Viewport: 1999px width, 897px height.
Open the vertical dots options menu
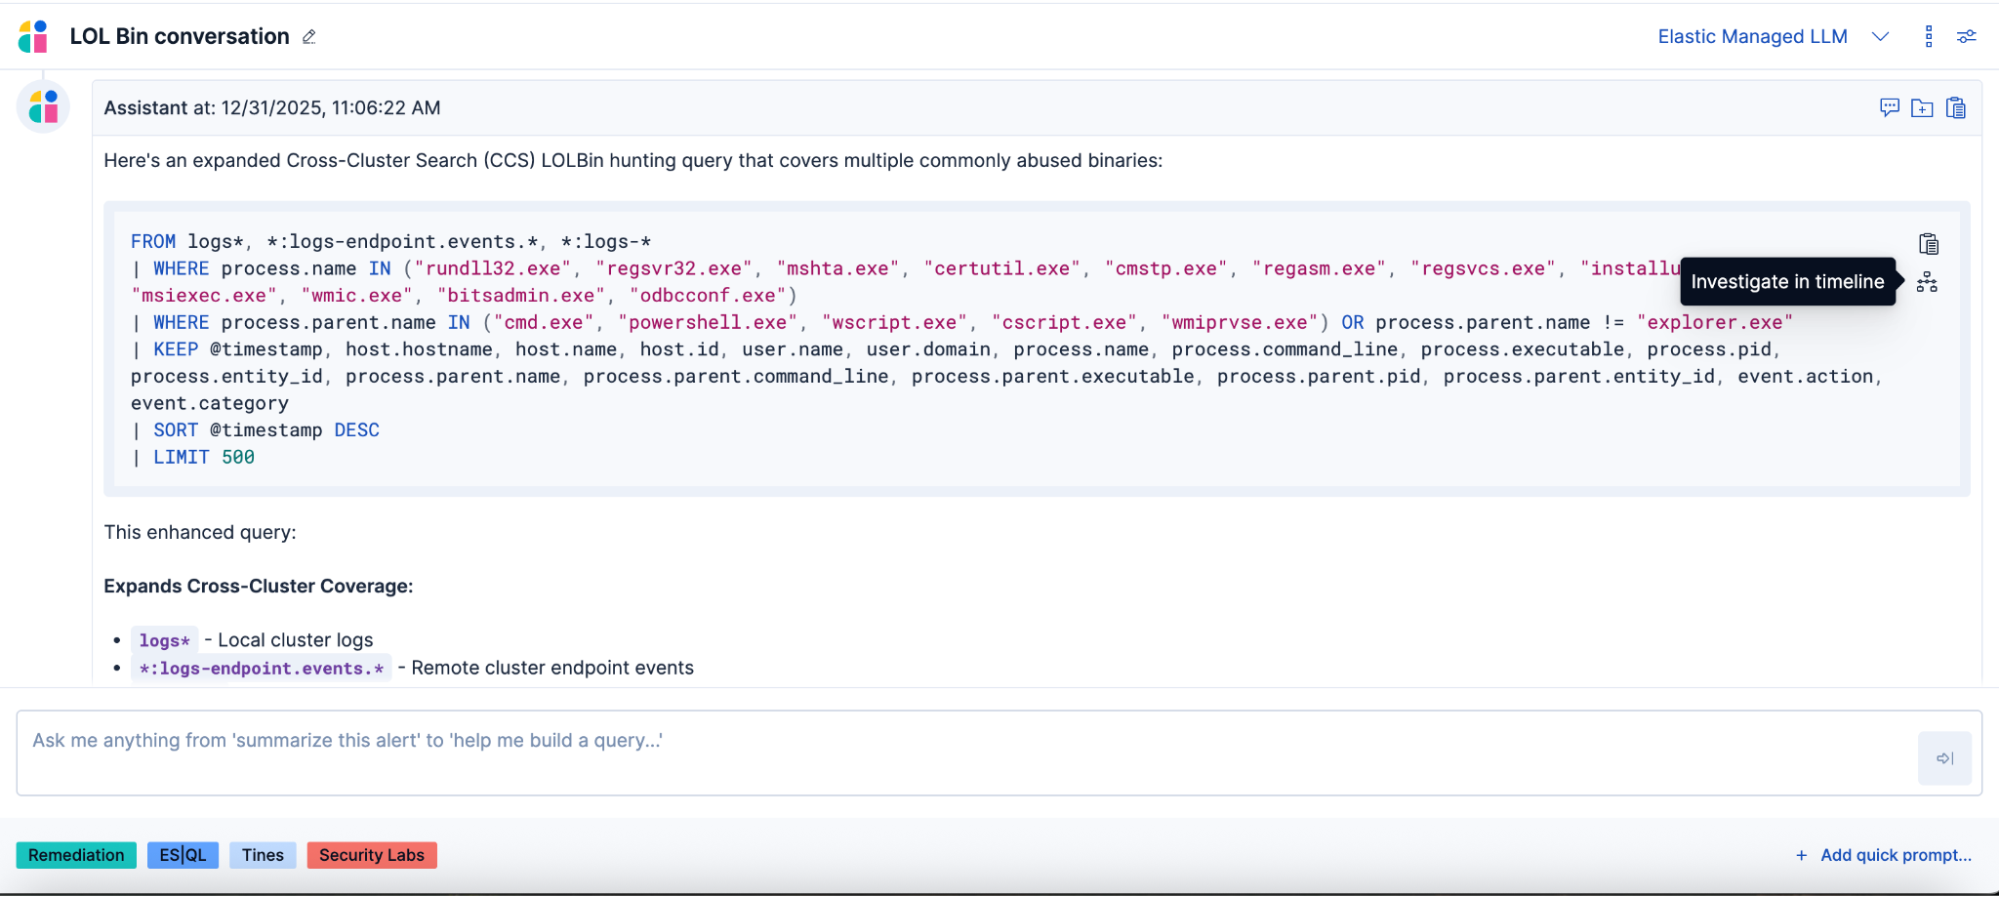click(1929, 37)
